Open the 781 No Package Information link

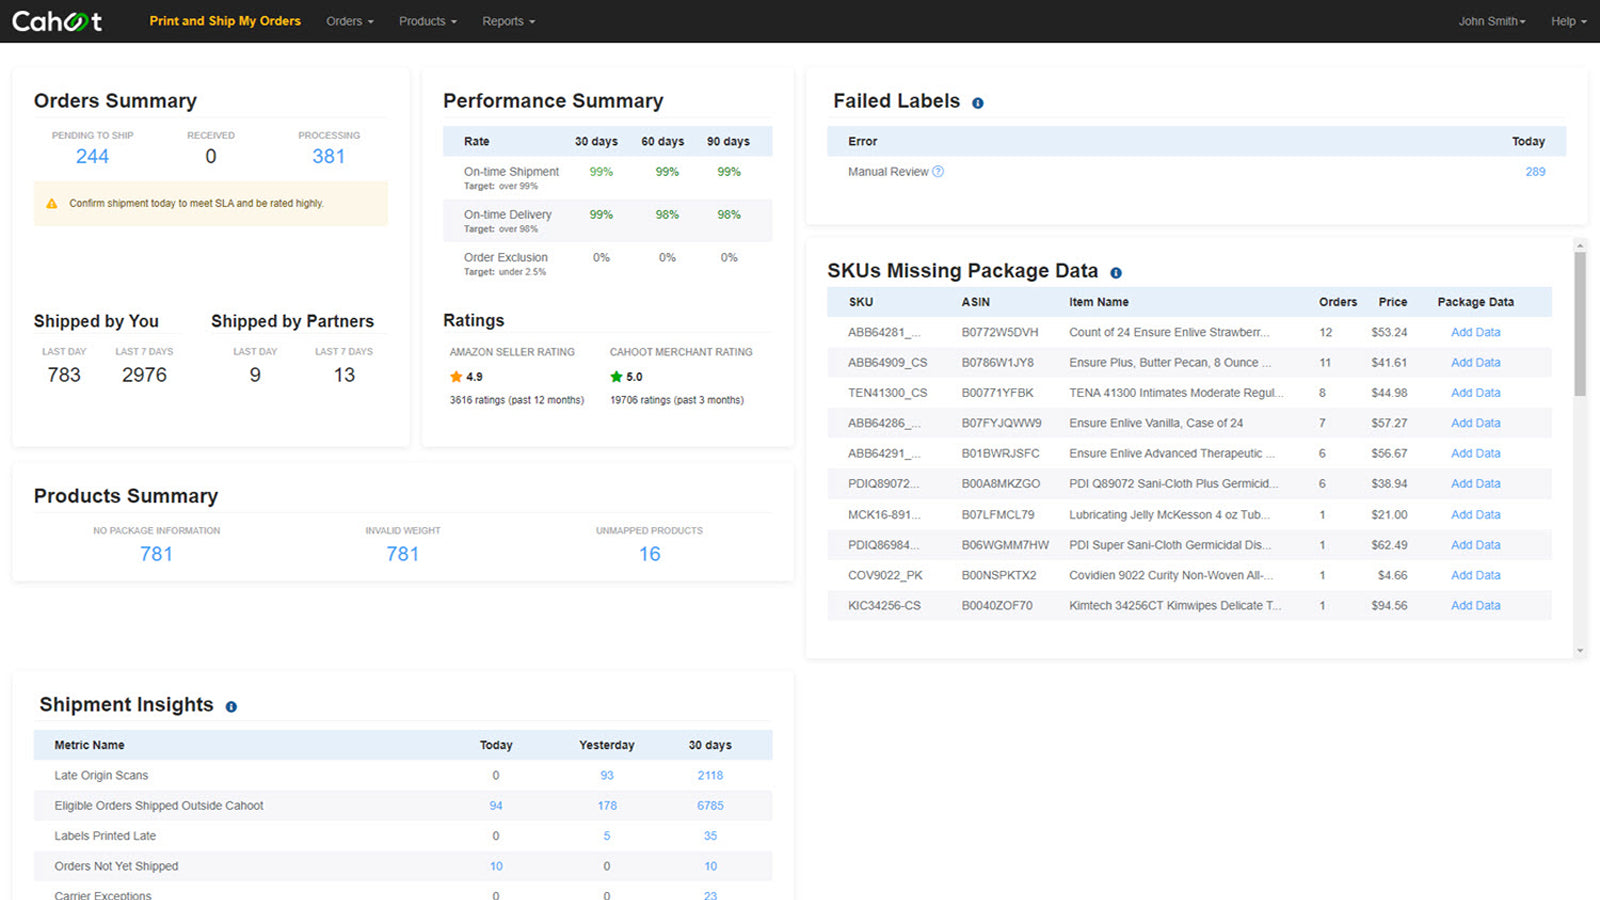tap(157, 554)
